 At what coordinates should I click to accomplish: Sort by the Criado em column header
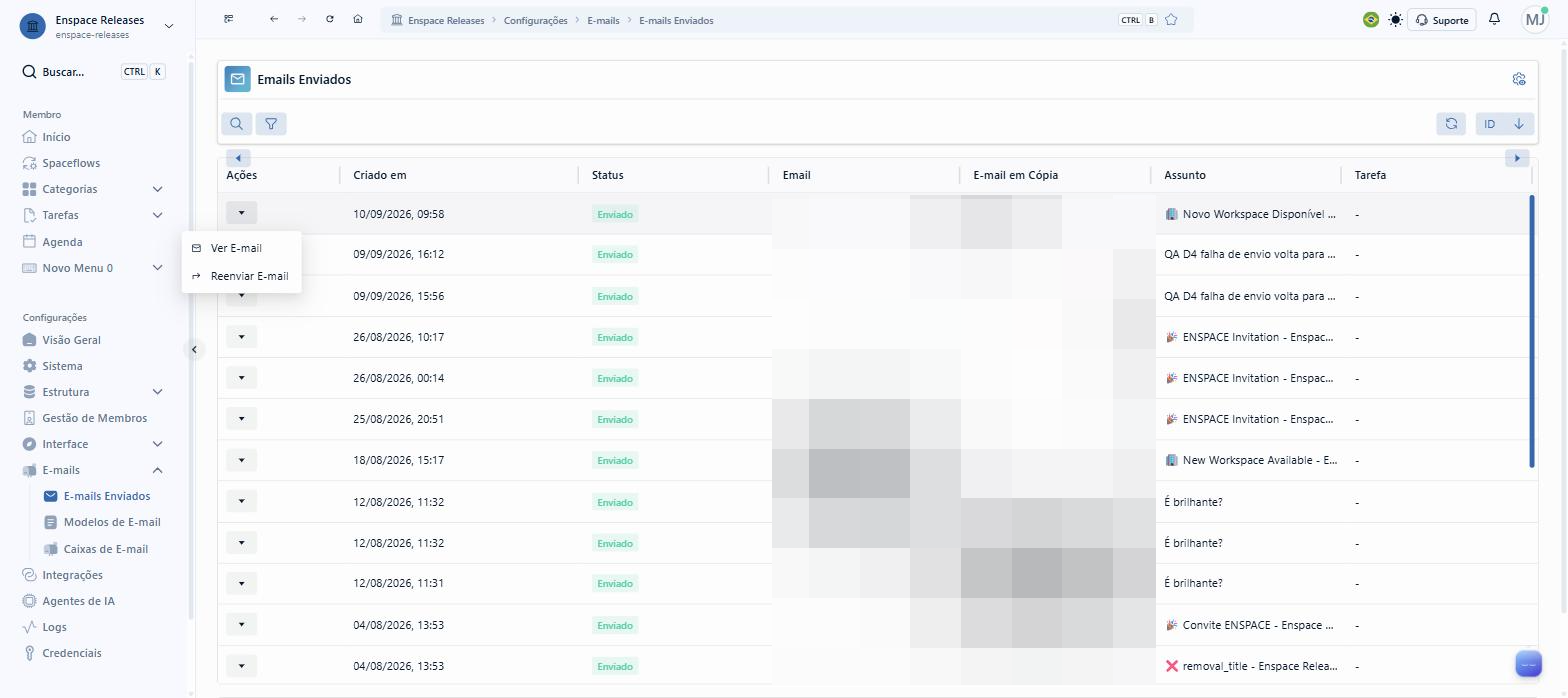(x=380, y=175)
